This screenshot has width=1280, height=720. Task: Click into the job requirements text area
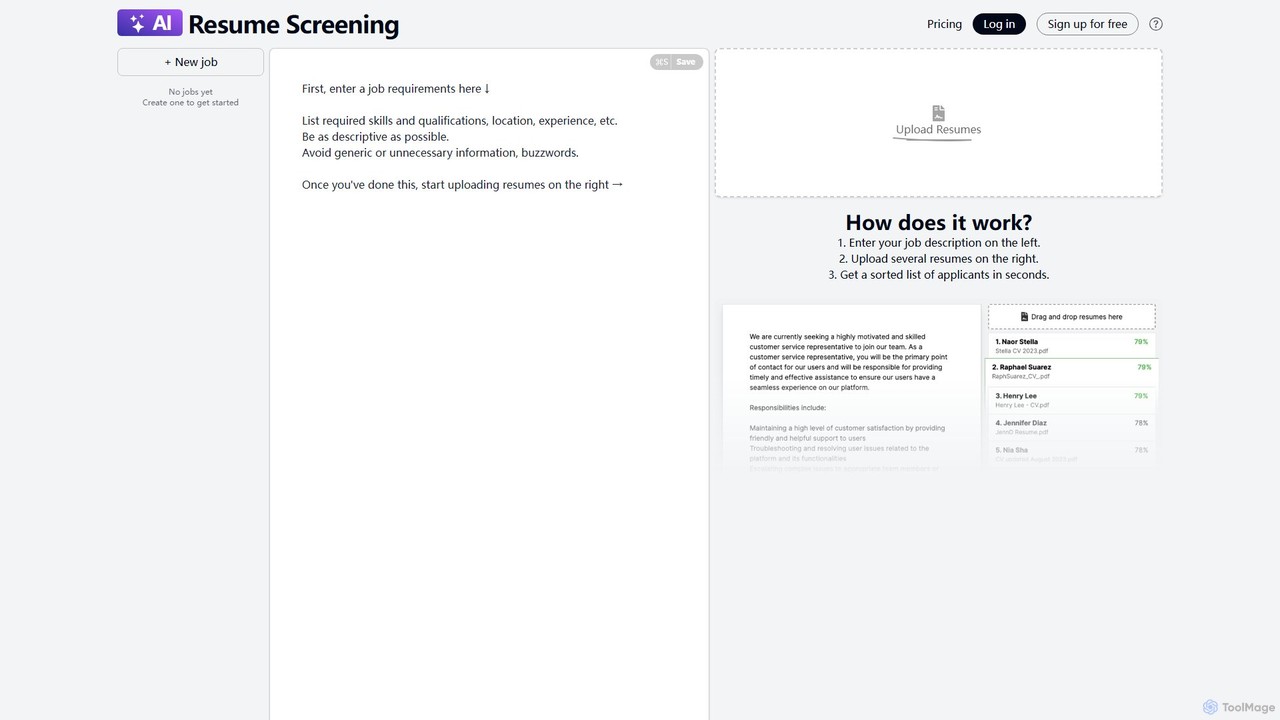click(x=489, y=384)
